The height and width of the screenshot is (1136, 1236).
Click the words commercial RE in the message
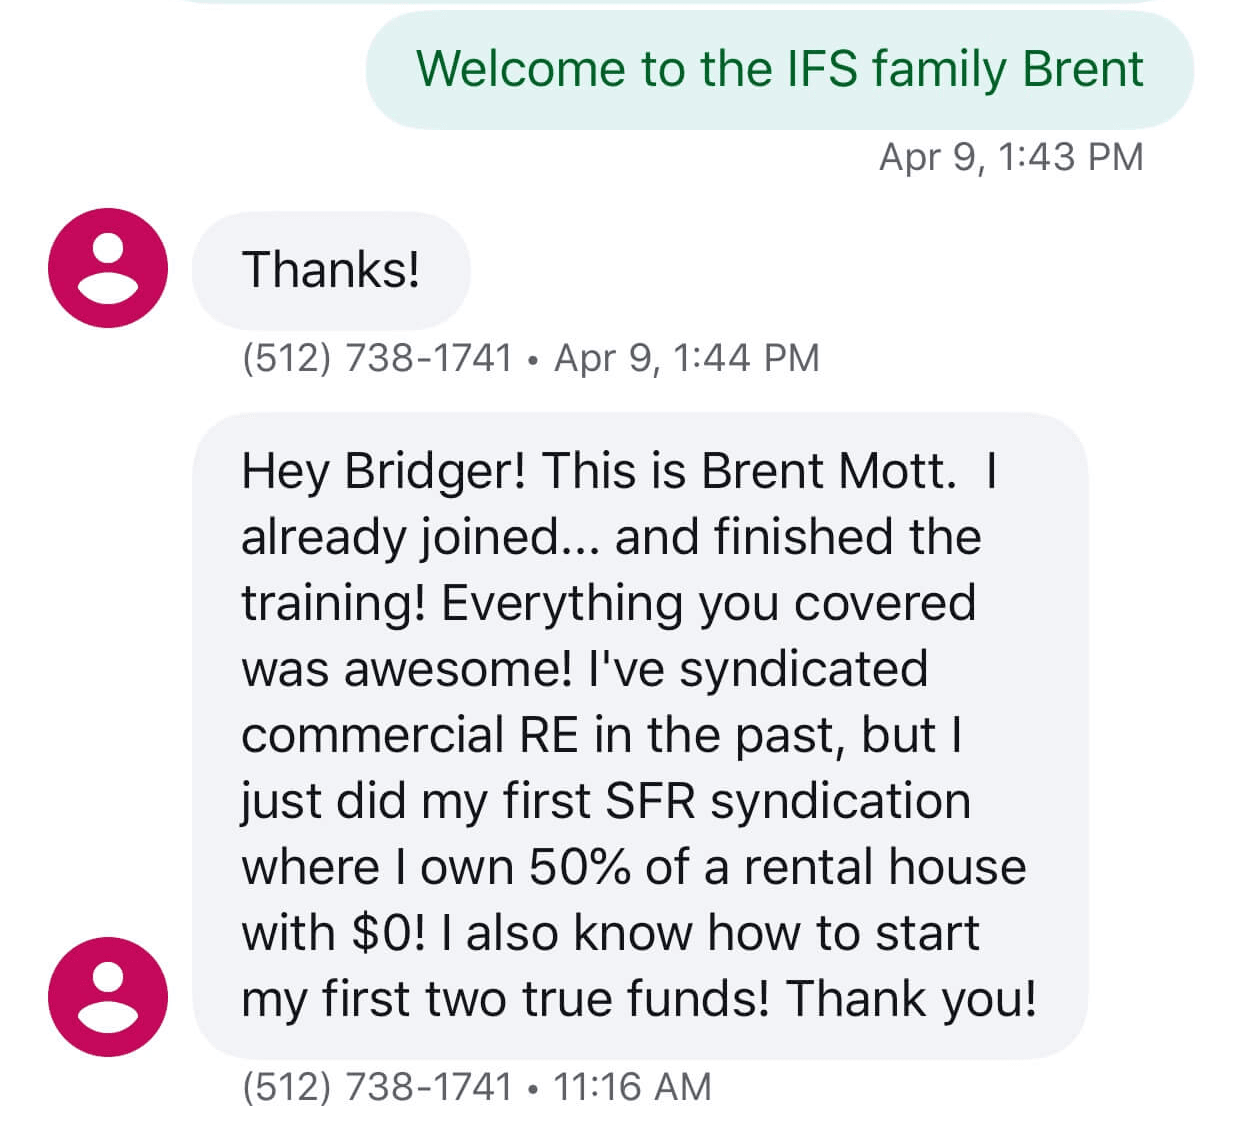[x=410, y=735]
